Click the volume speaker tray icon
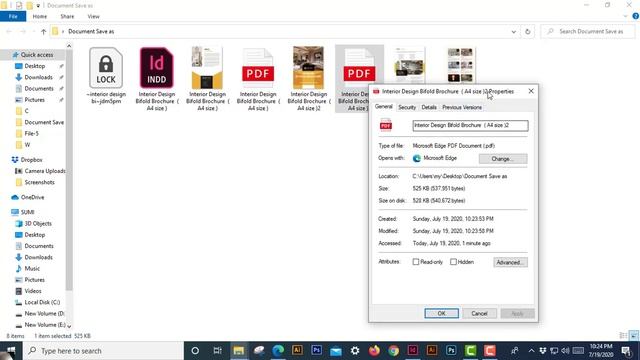 click(565, 351)
